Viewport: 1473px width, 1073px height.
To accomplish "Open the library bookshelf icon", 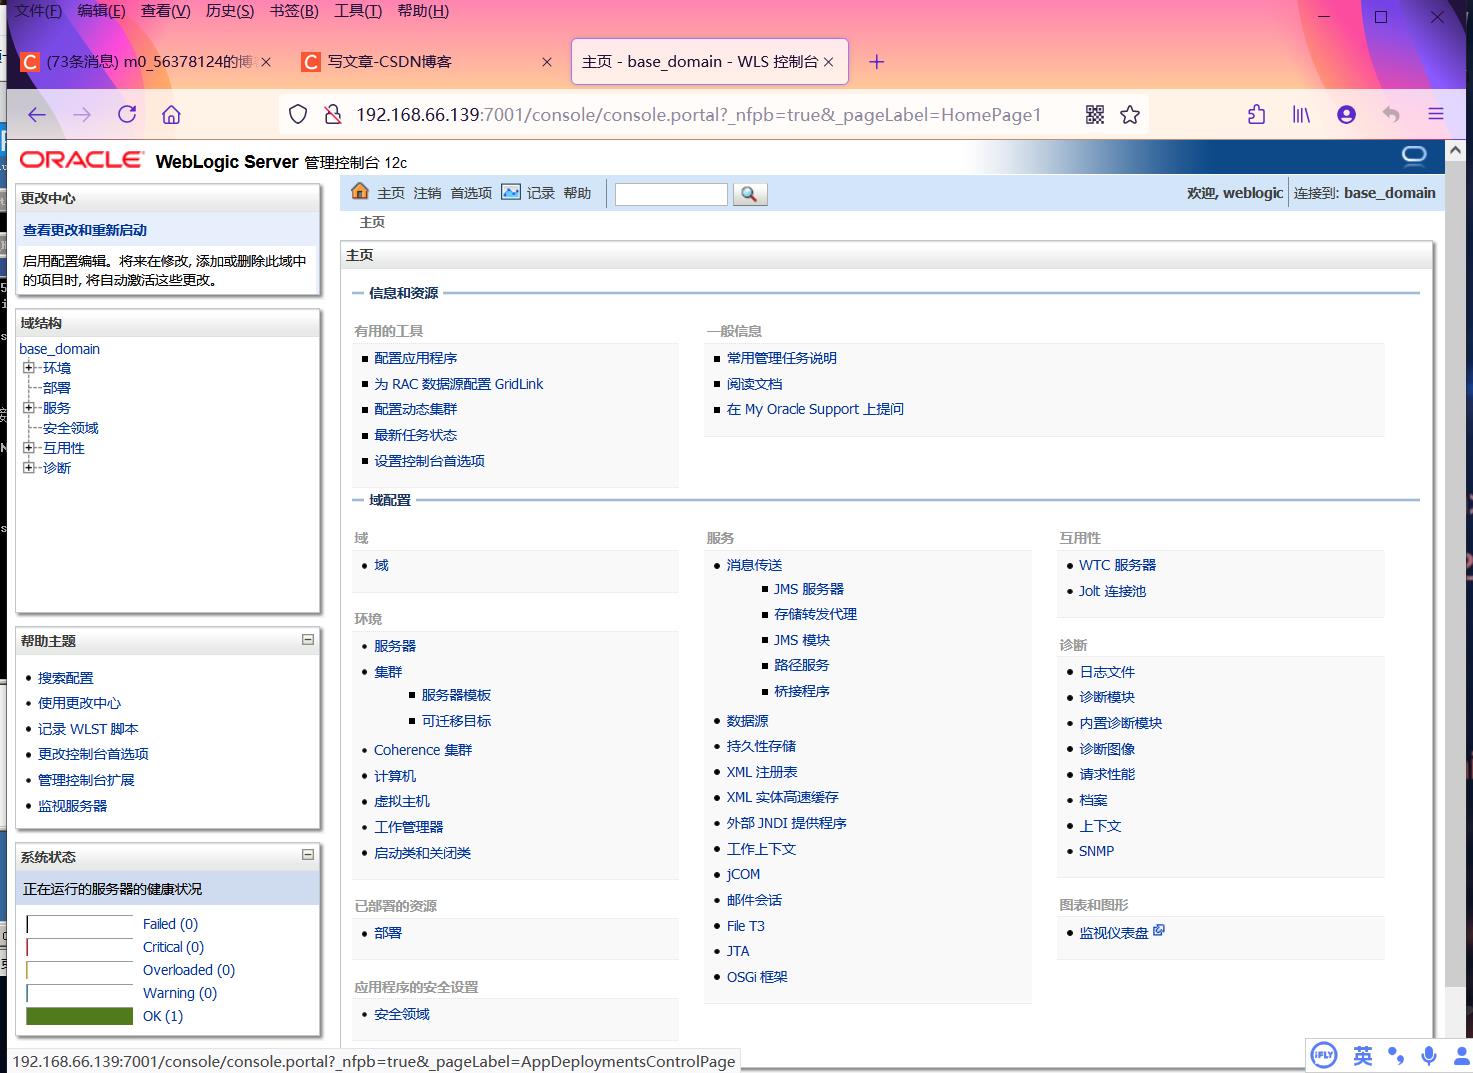I will pos(1301,115).
